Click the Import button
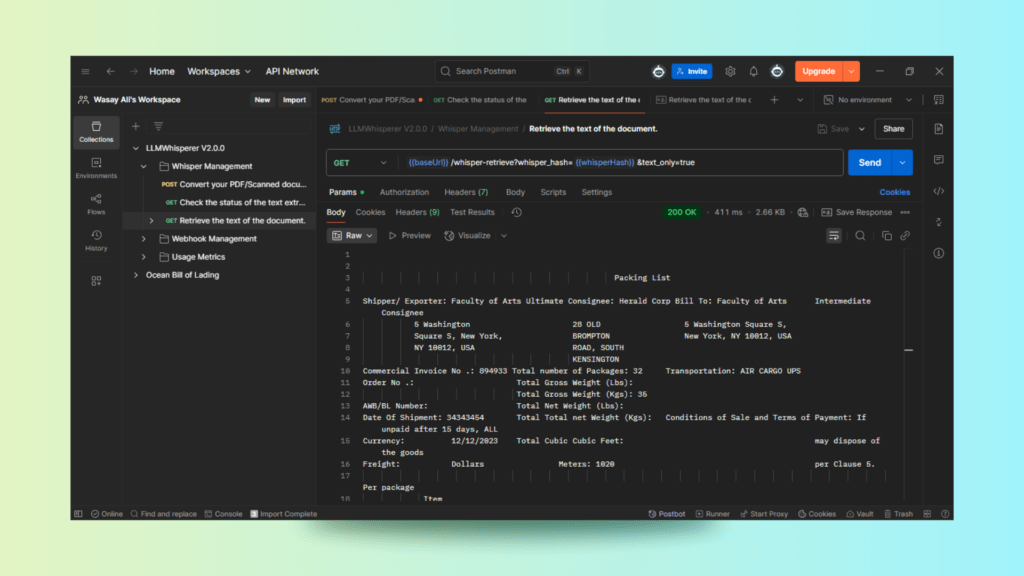Image resolution: width=1024 pixels, height=576 pixels. (294, 100)
